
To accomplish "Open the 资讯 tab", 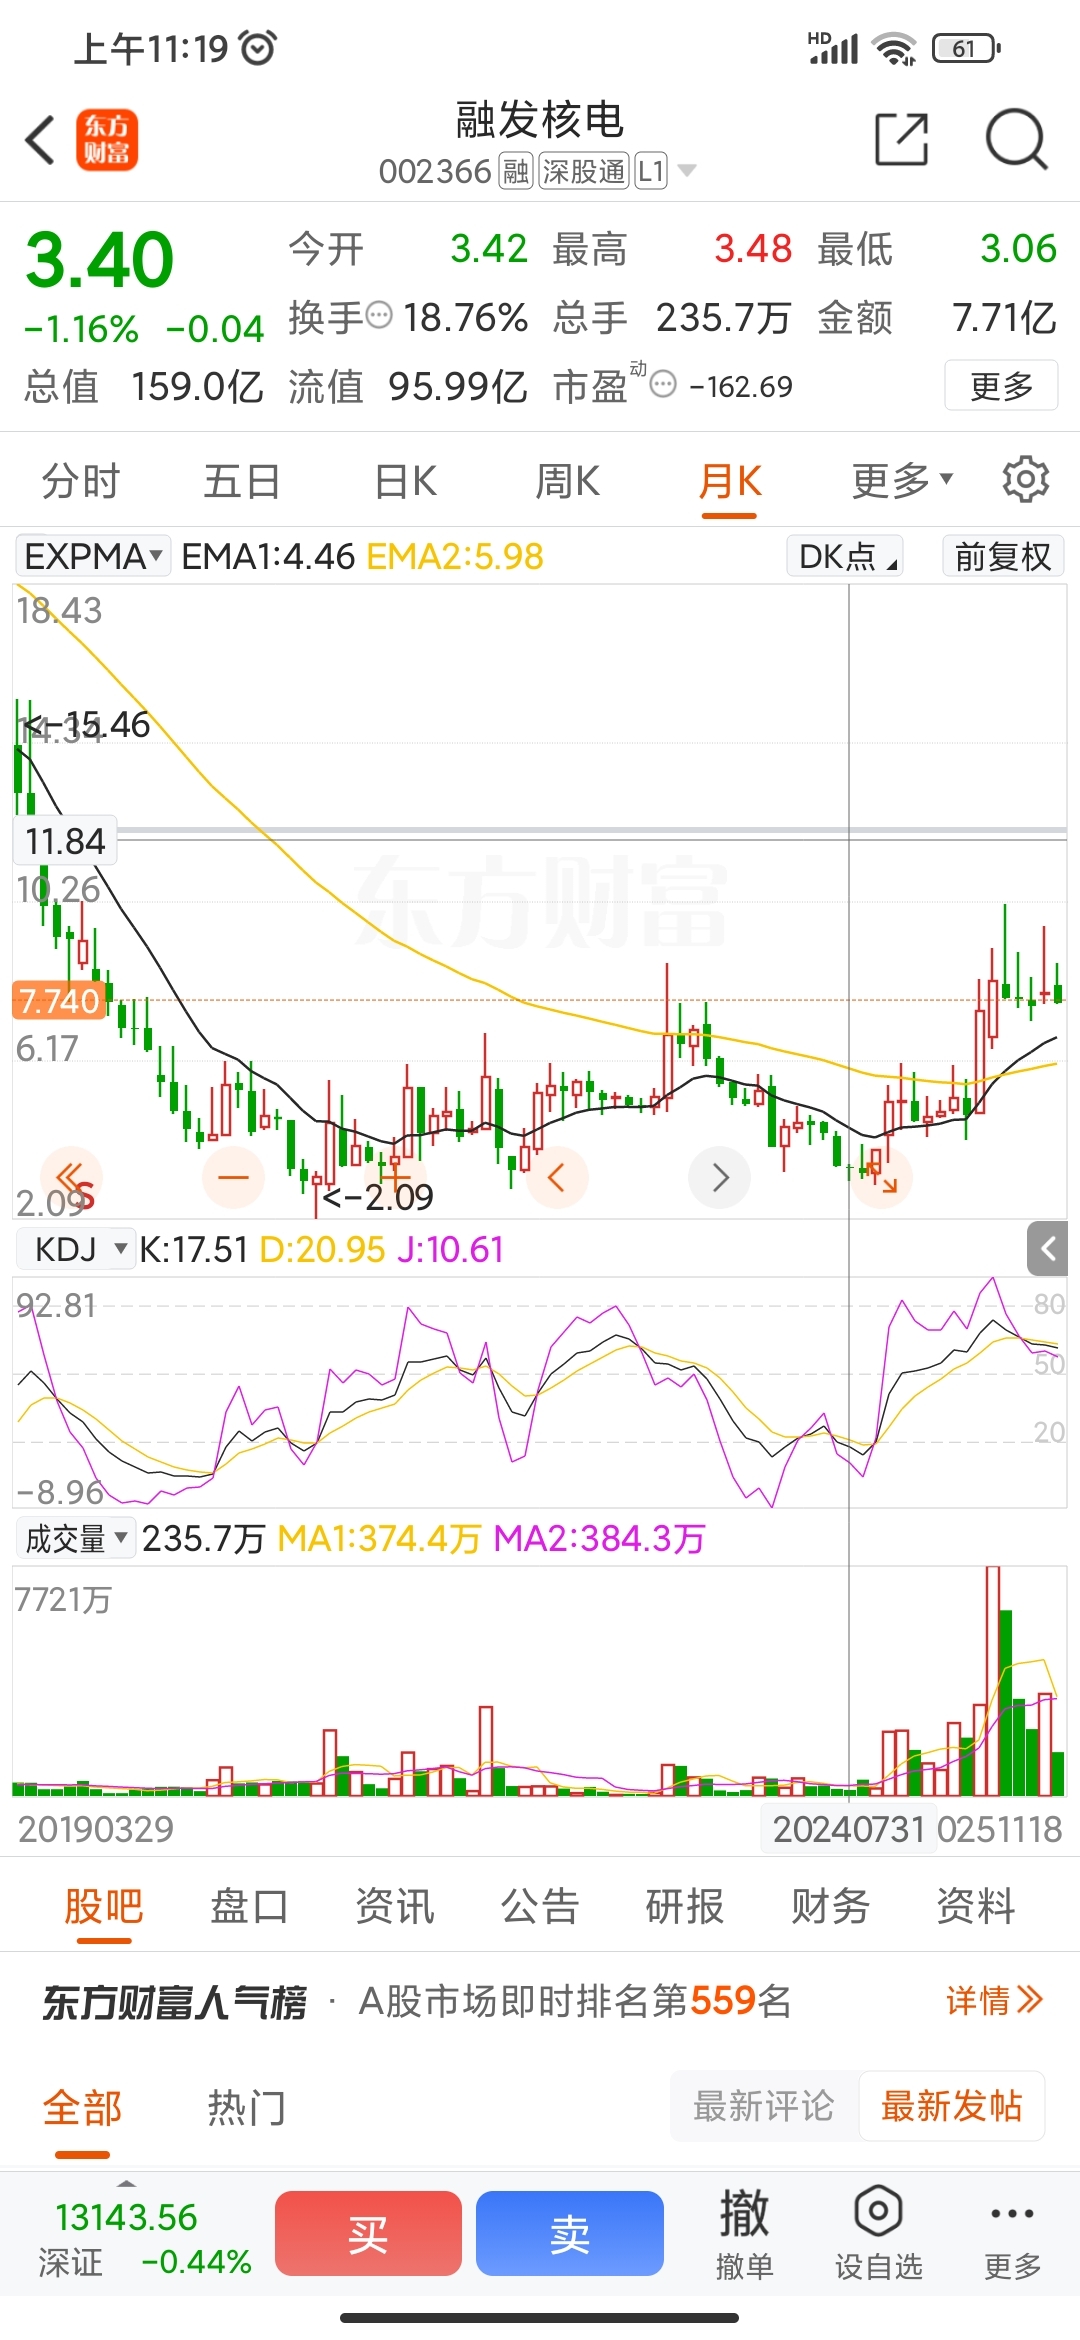I will pos(394,1905).
